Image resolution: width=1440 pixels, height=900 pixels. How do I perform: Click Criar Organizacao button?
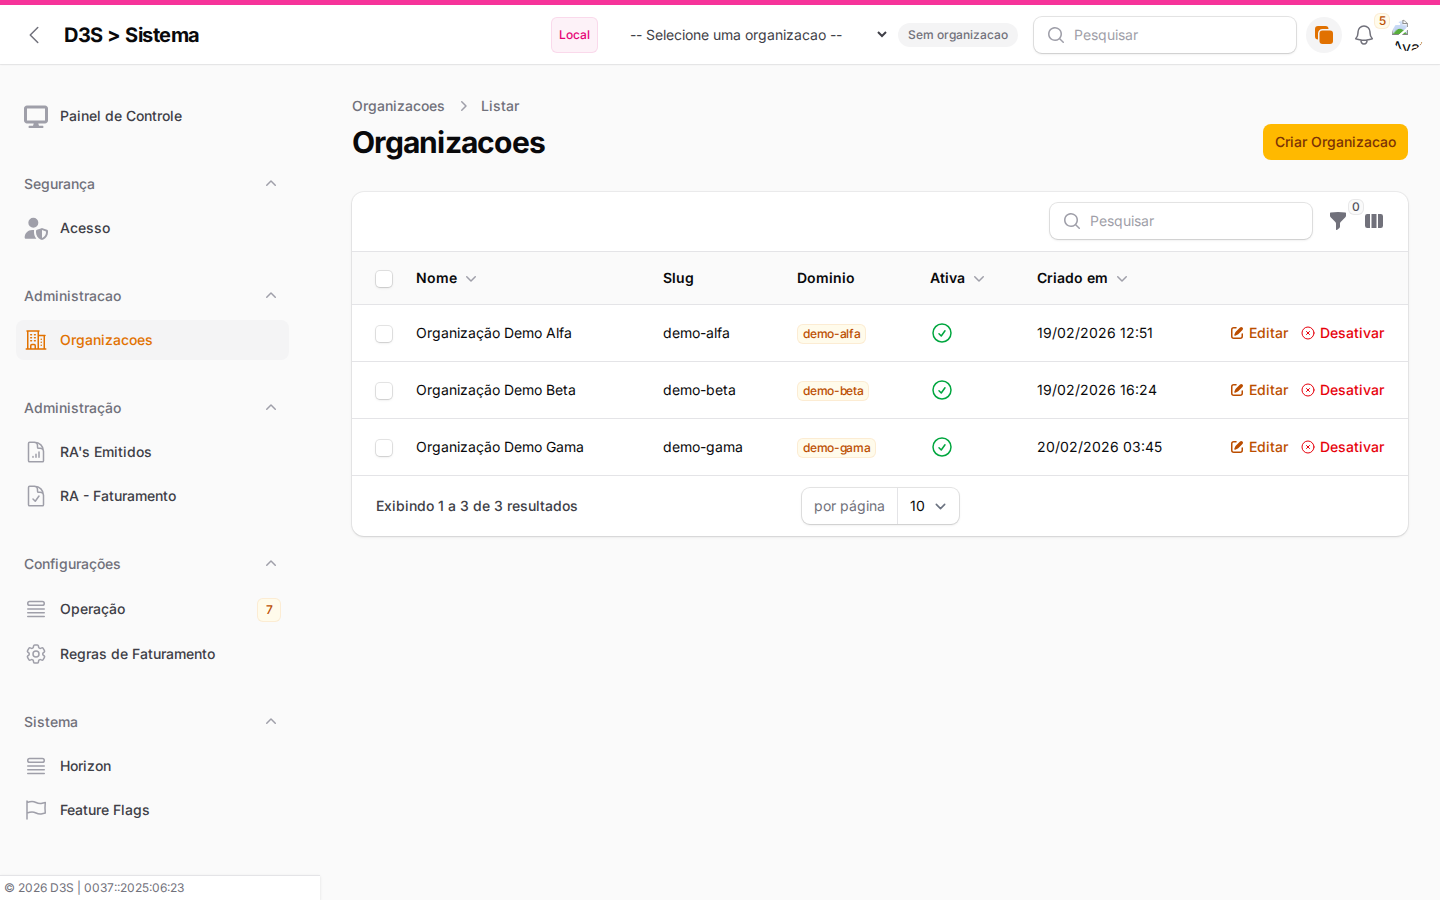[1335, 142]
